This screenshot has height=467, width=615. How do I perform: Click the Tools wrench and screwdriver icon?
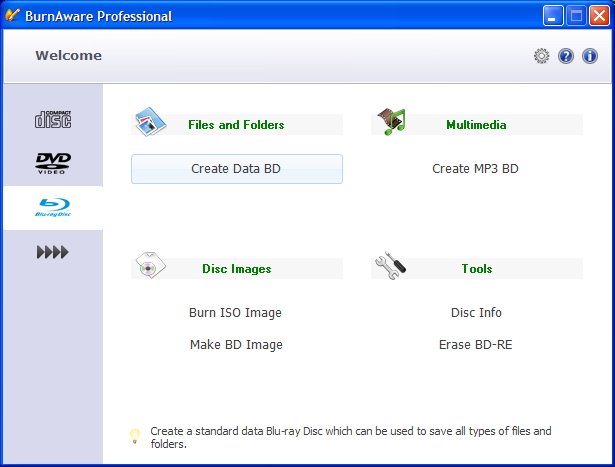point(391,265)
